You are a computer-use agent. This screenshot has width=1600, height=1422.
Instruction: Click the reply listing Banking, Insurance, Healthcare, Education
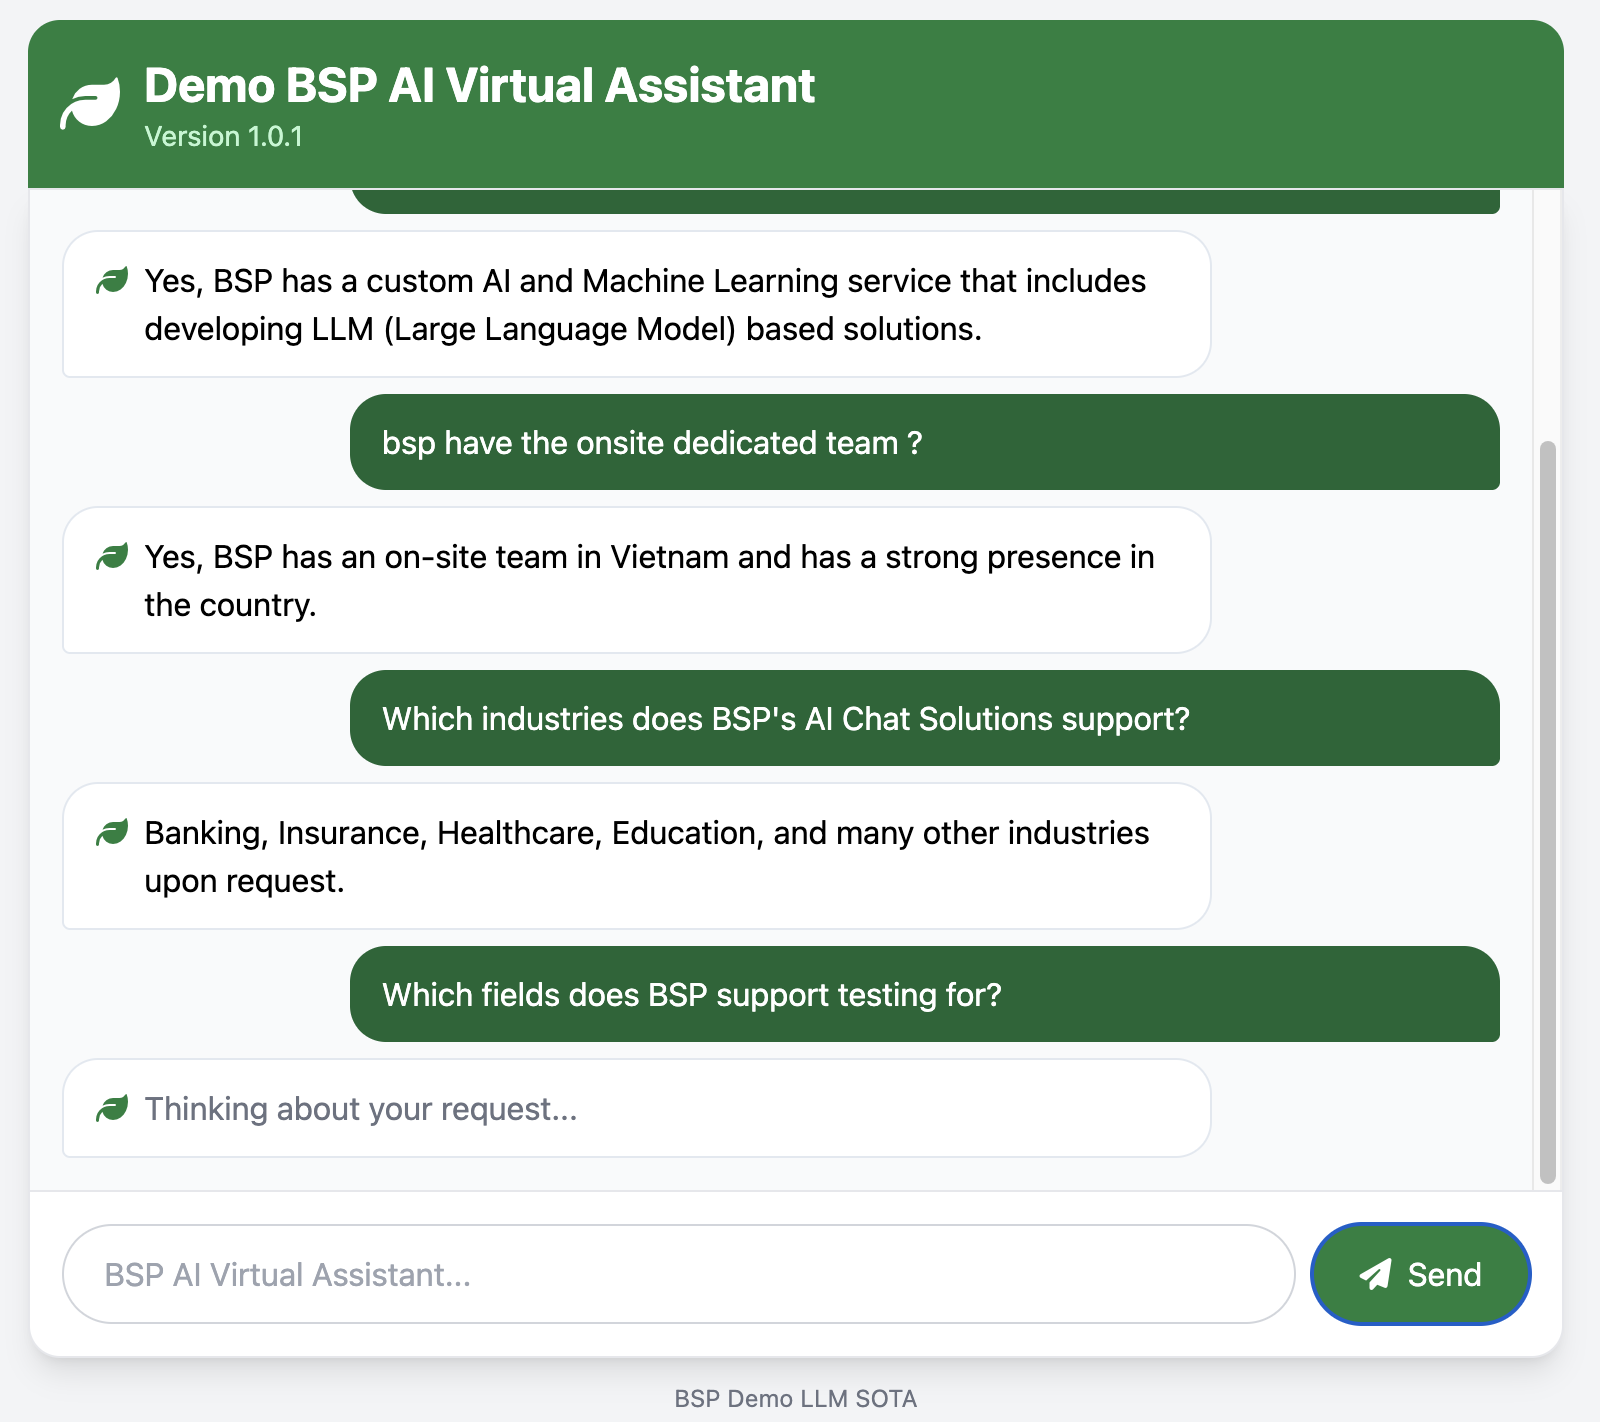pyautogui.click(x=637, y=856)
